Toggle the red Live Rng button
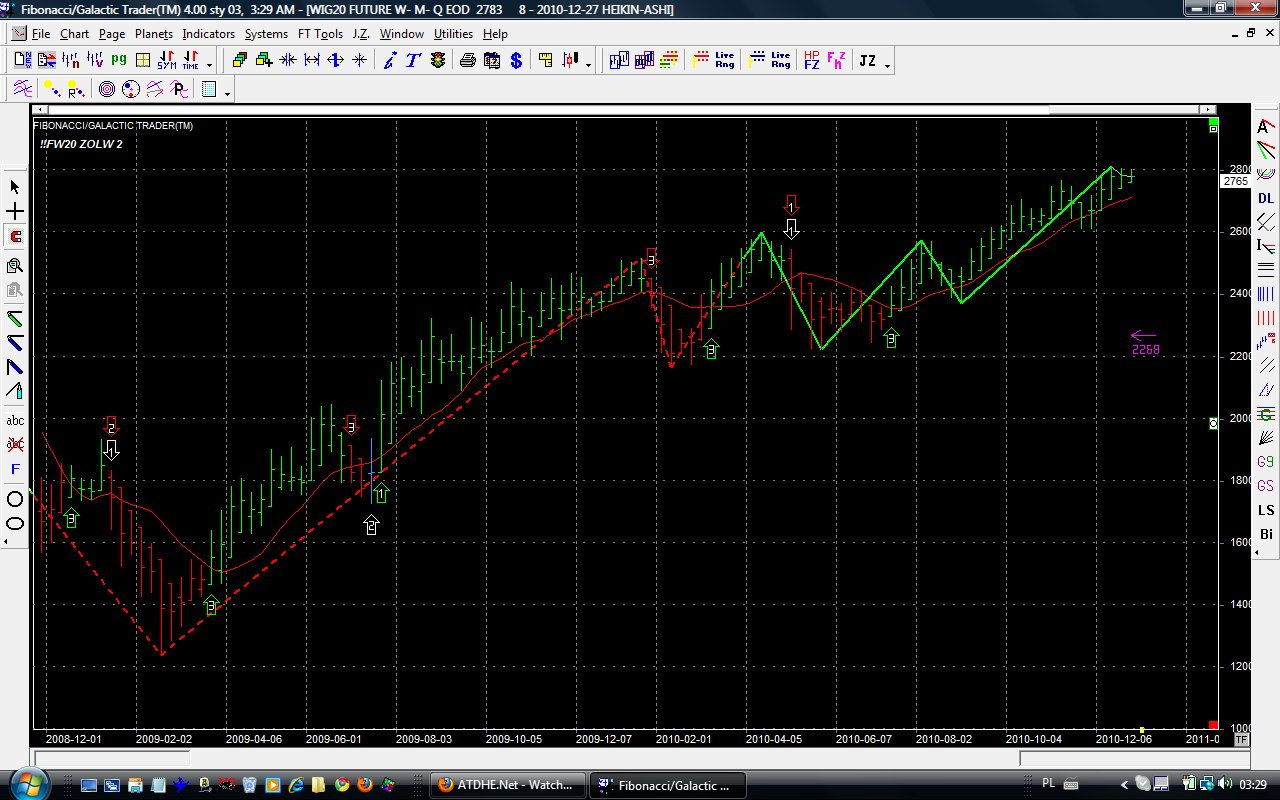This screenshot has height=800, width=1280. click(x=724, y=61)
